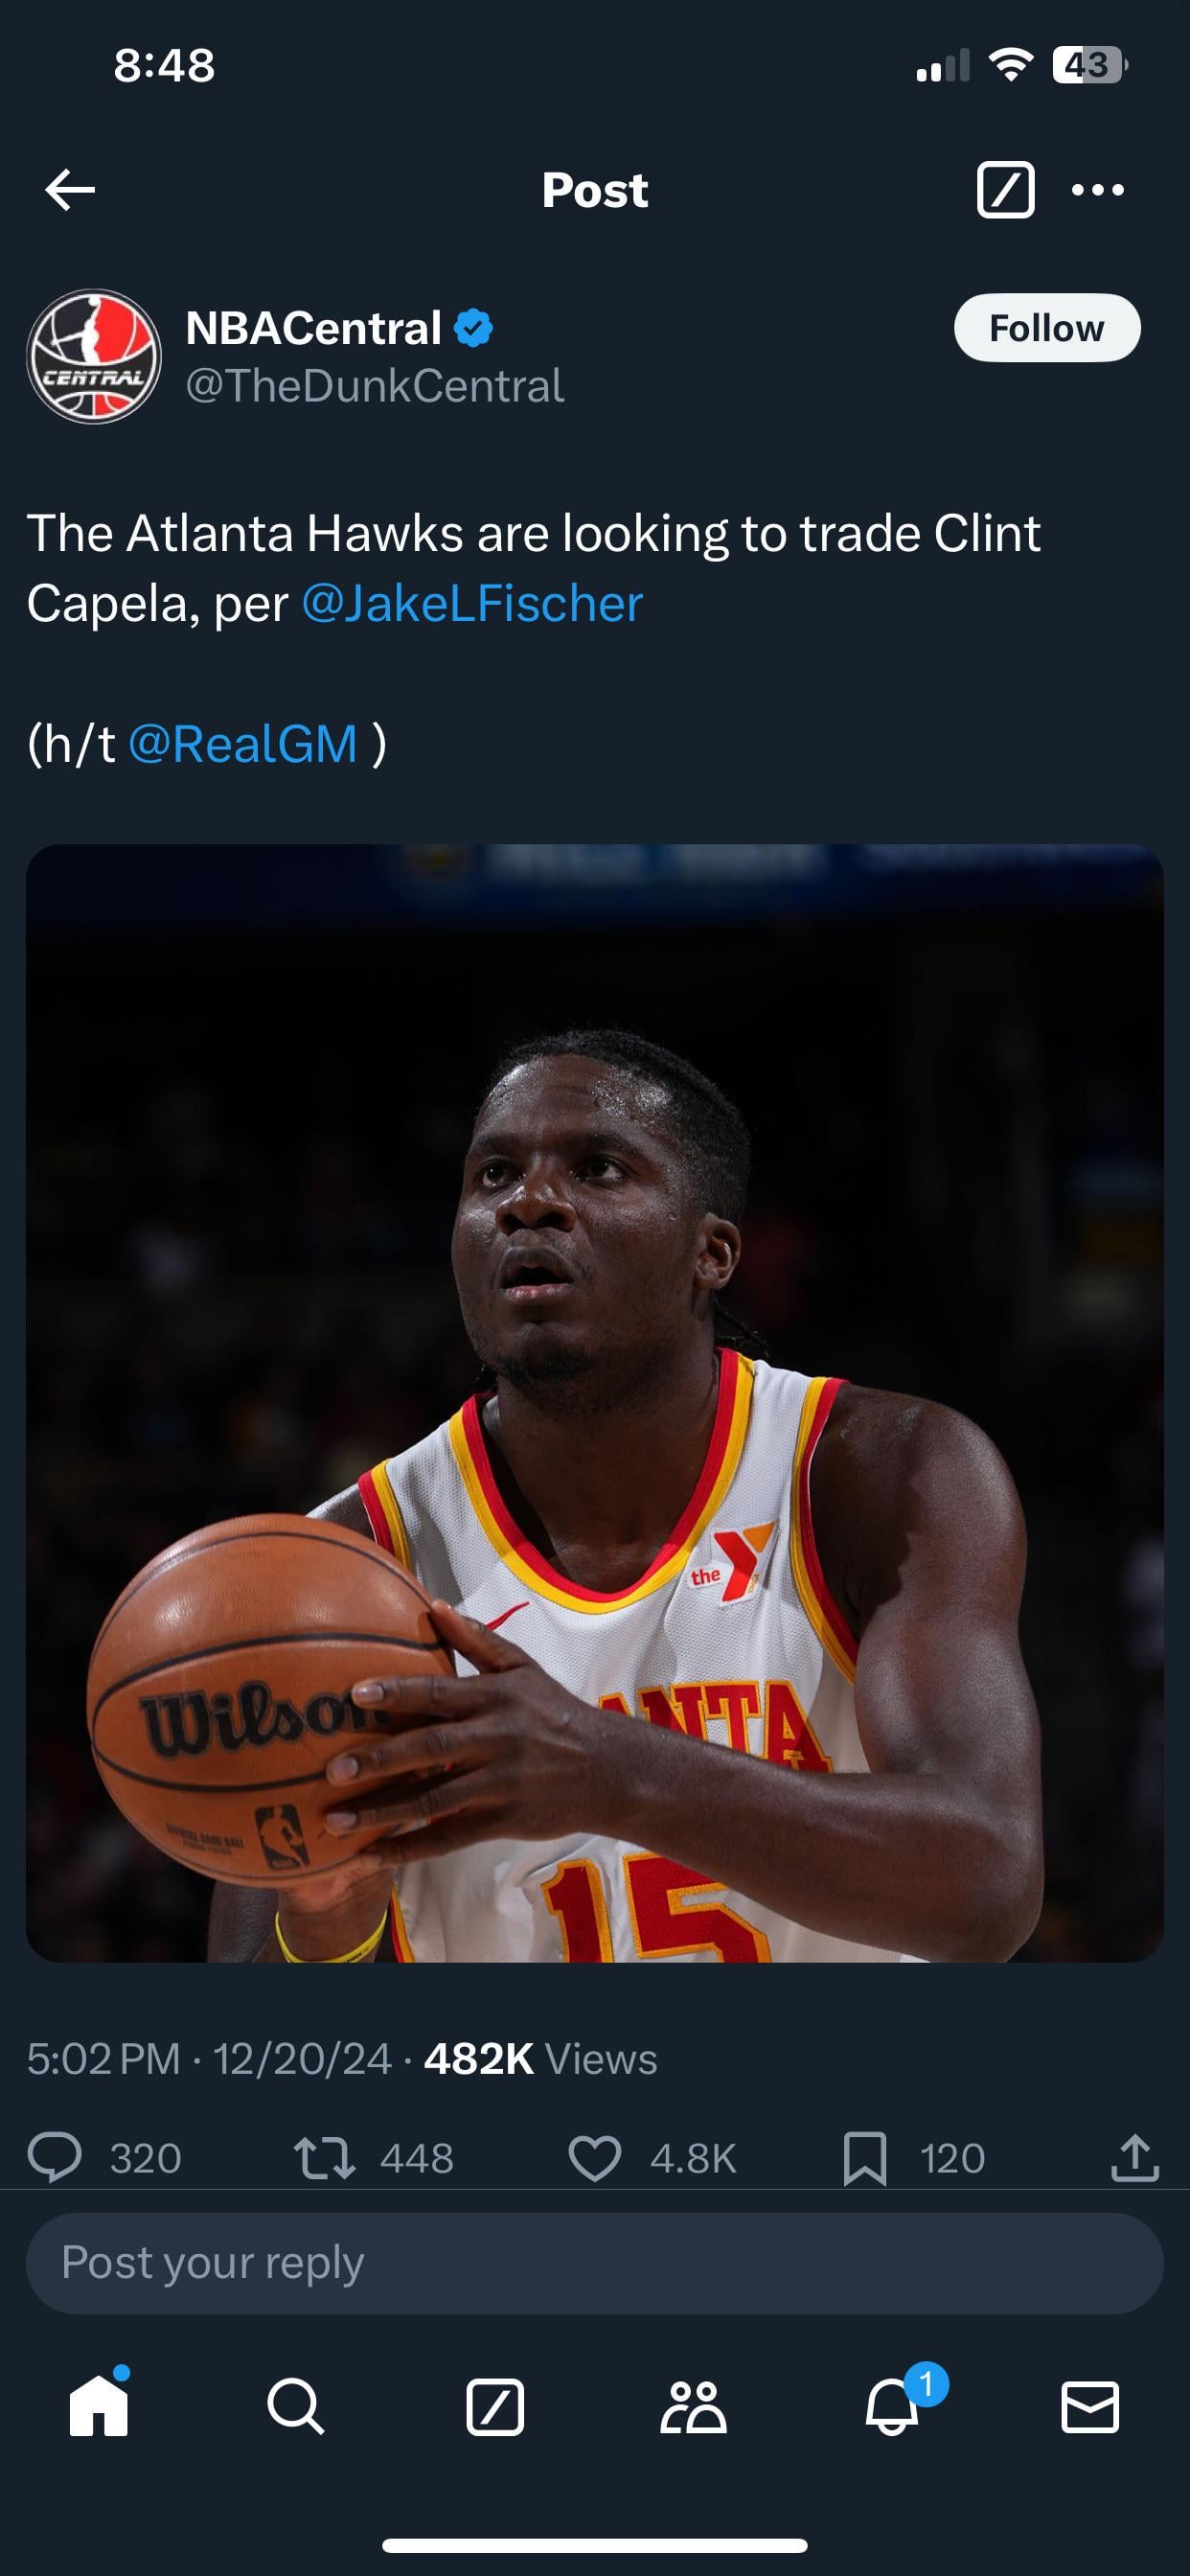The width and height of the screenshot is (1190, 2576).
Task: View the Clint Capela photo
Action: coord(595,1403)
